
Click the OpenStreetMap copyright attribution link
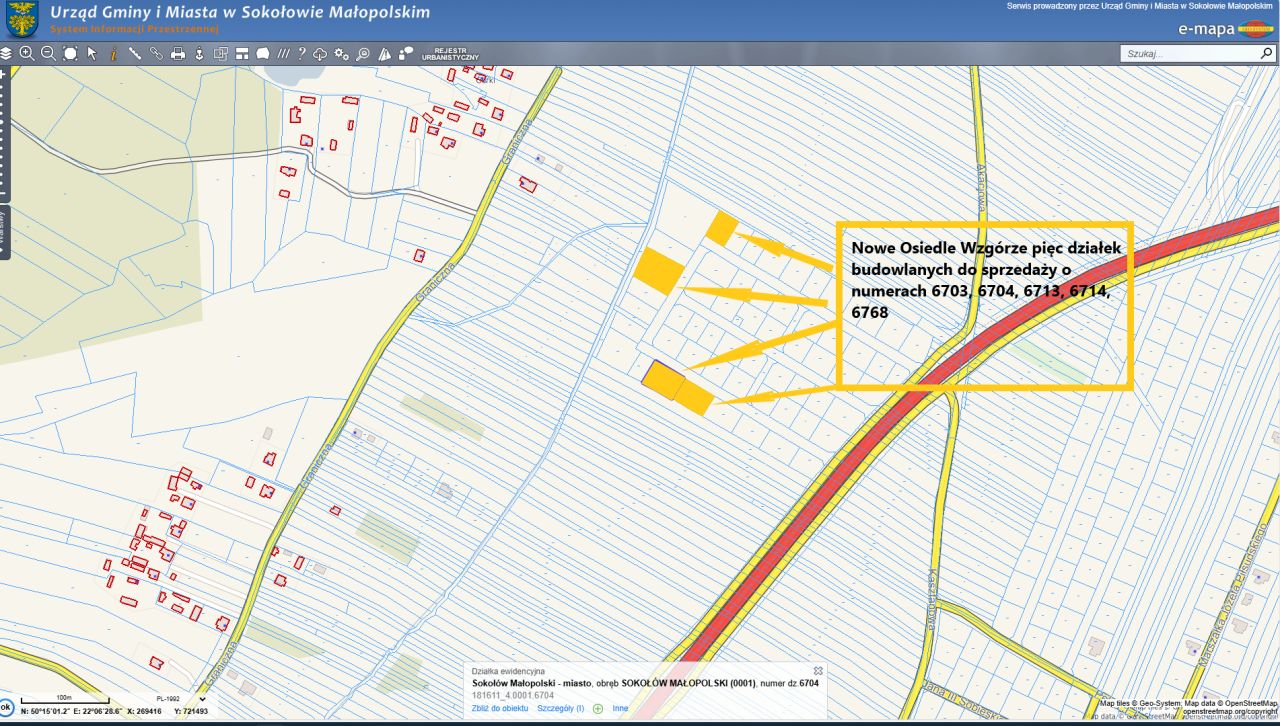click(1230, 712)
